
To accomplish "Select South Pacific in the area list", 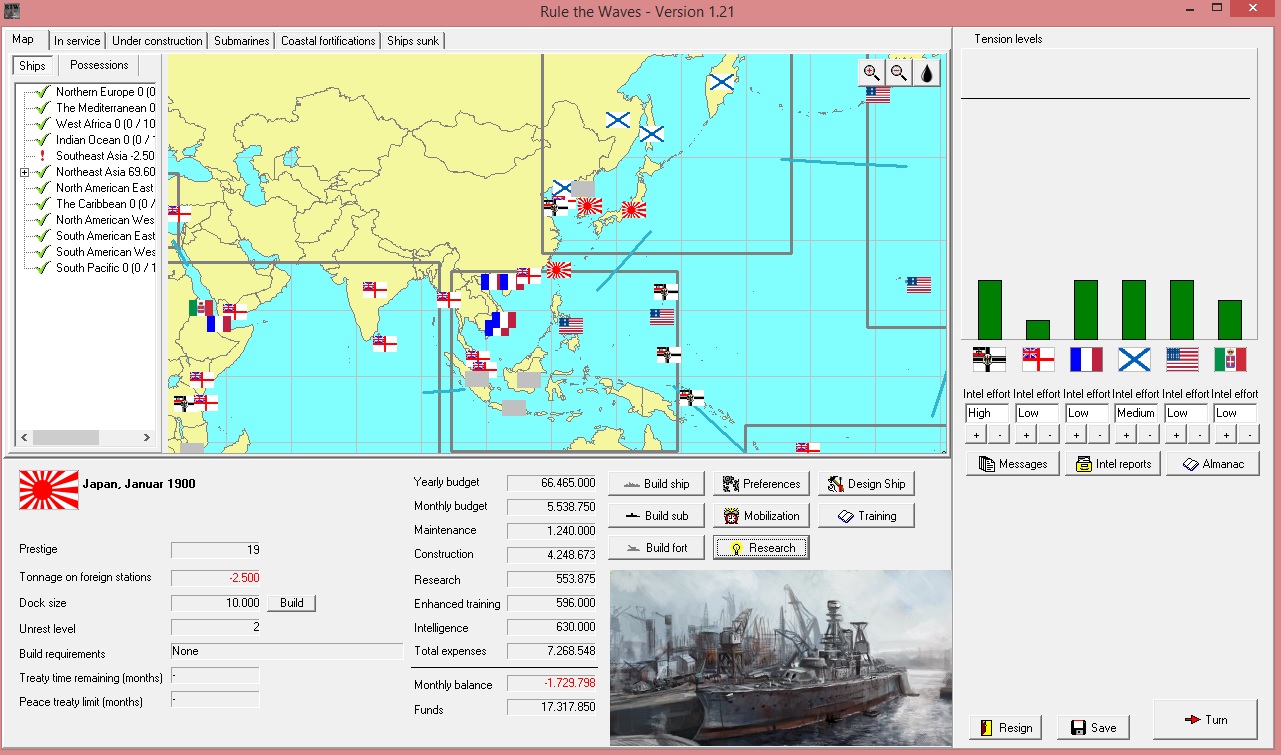I will coord(105,268).
